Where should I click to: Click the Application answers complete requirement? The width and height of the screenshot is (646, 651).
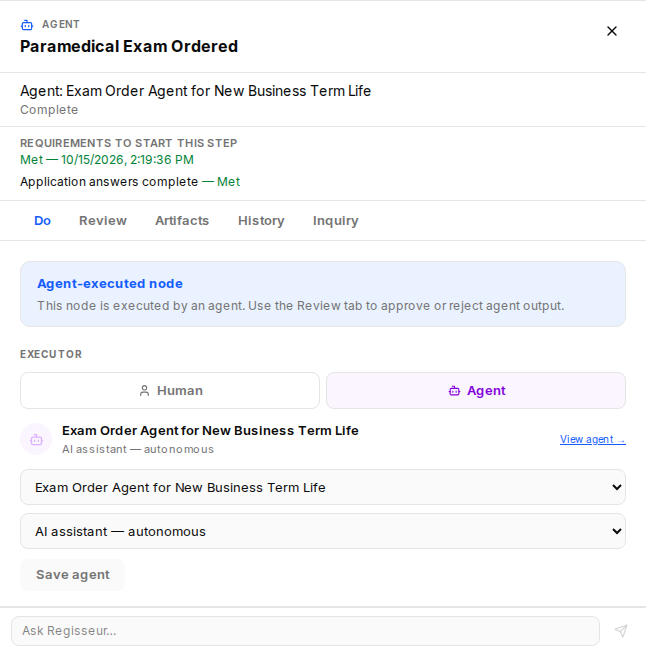tap(130, 182)
